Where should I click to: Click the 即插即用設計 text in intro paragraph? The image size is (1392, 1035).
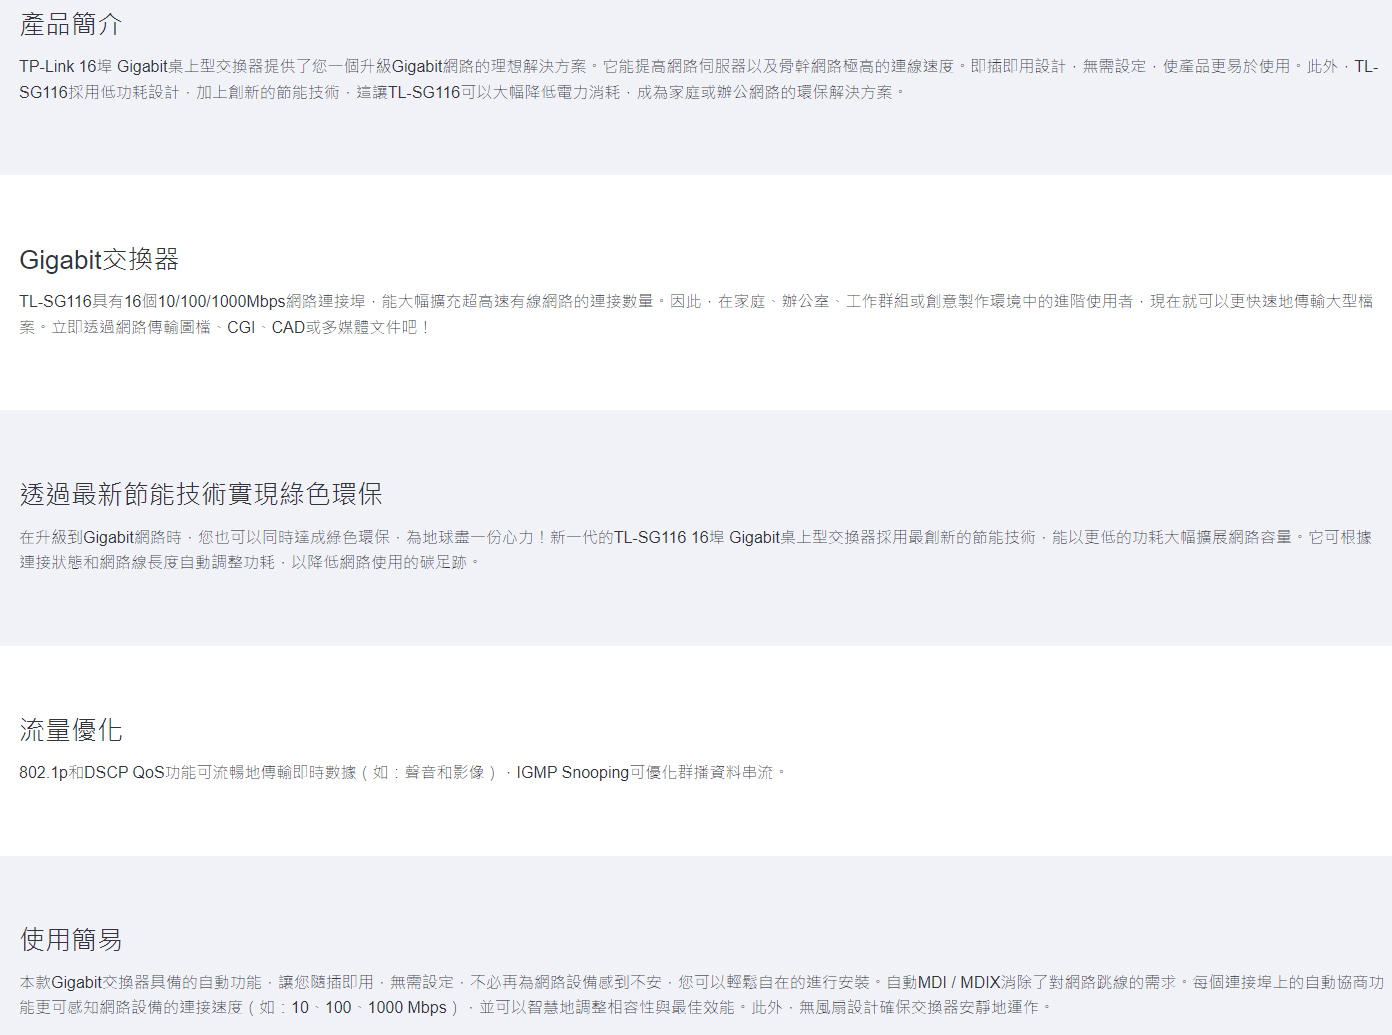[x=1017, y=66]
